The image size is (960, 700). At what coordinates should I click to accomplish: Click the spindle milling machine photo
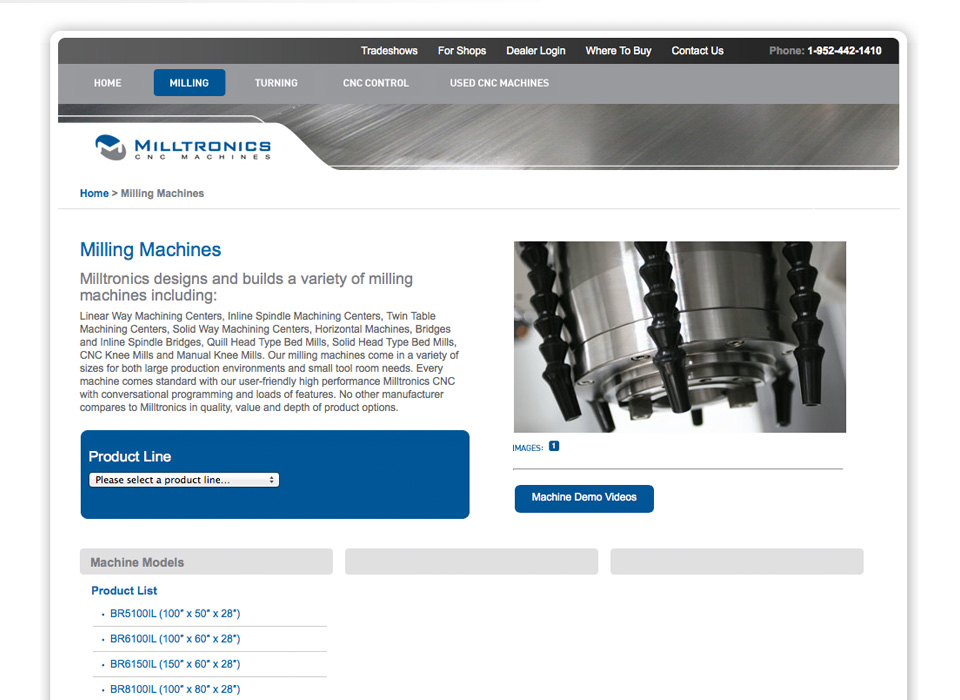click(680, 337)
